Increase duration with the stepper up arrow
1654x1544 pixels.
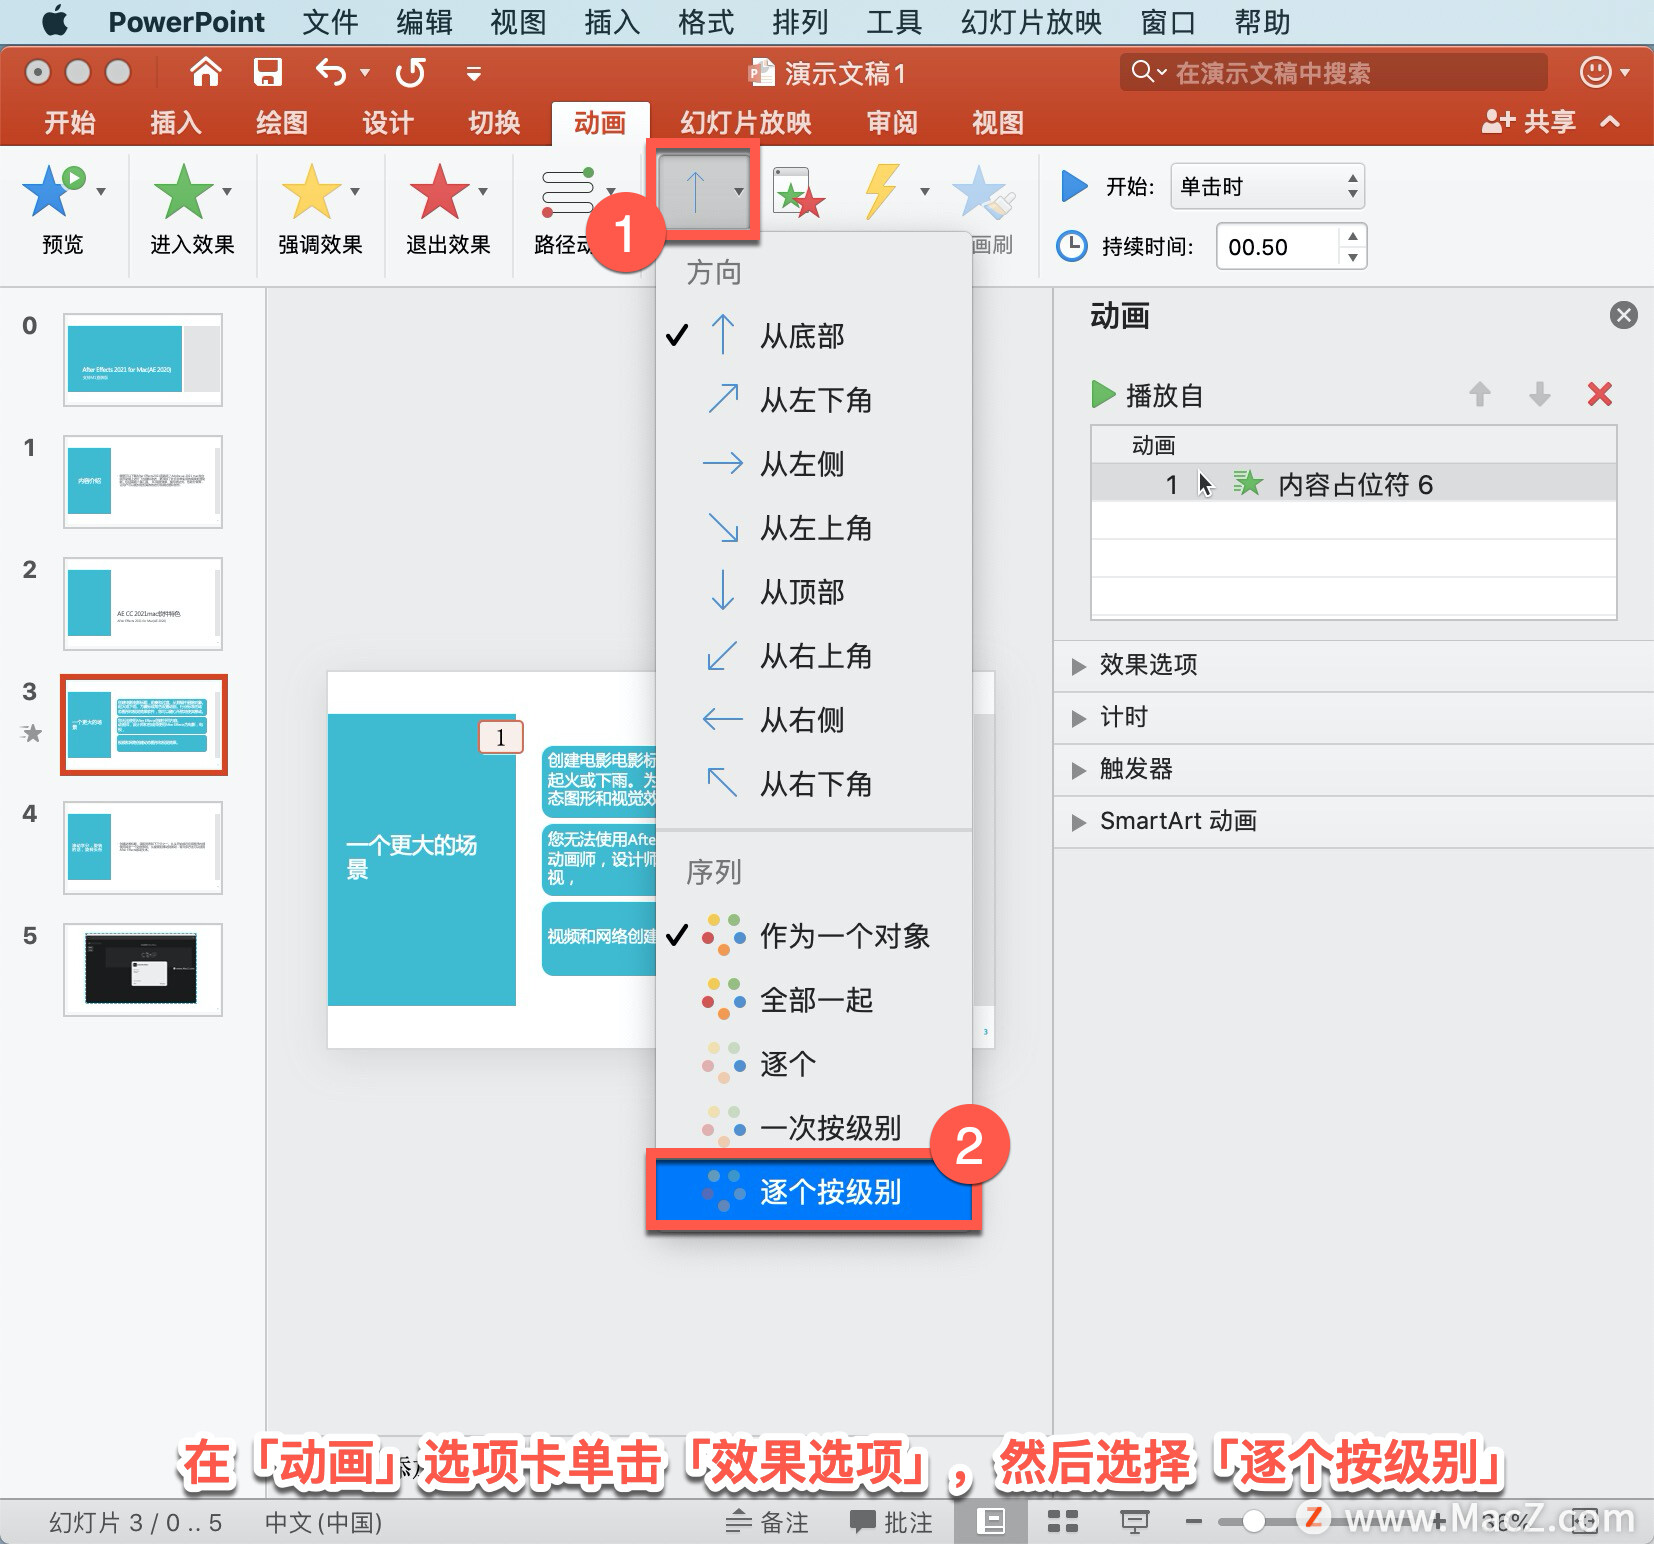(1352, 236)
